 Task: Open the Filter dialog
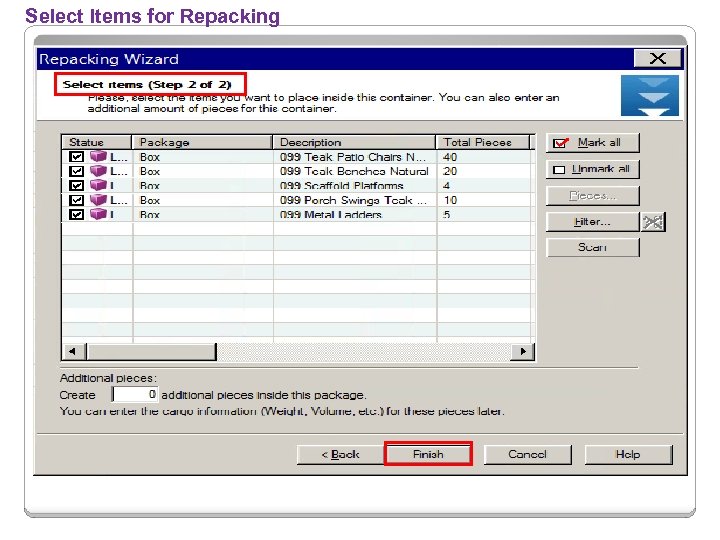pyautogui.click(x=592, y=222)
